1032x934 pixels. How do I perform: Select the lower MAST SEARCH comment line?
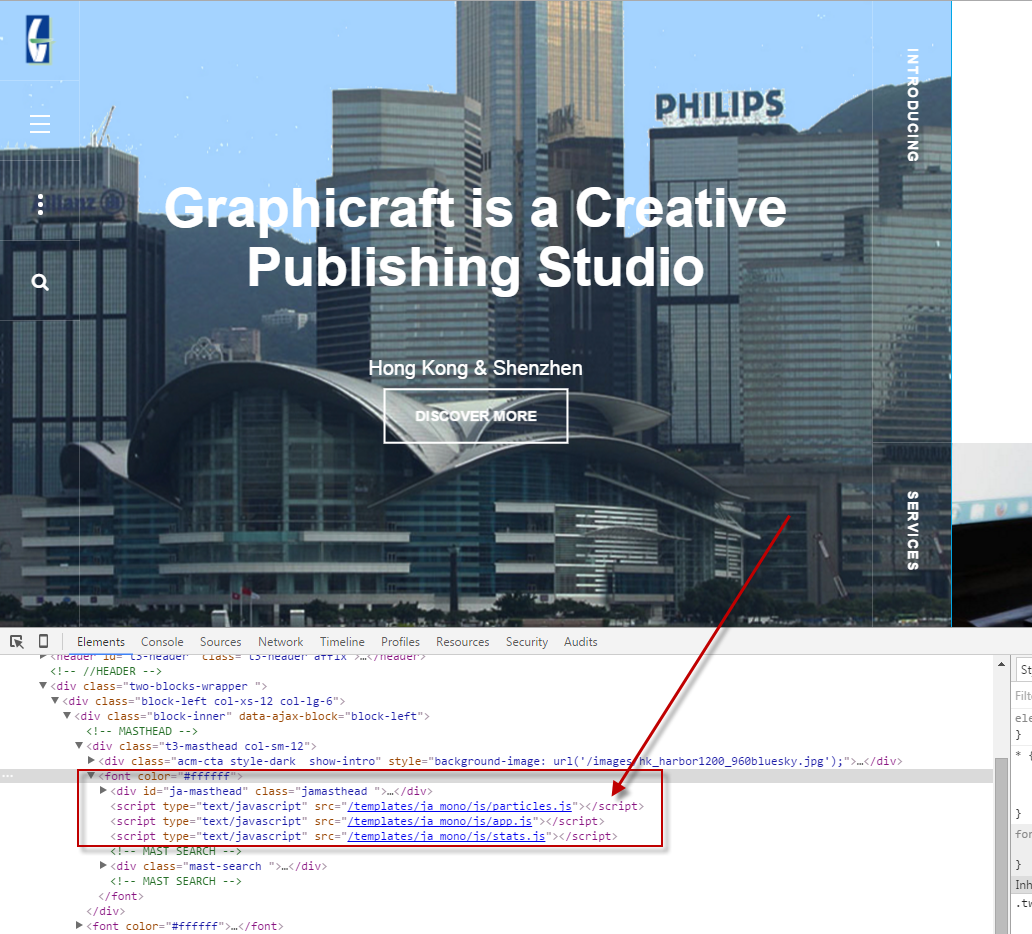point(176,881)
